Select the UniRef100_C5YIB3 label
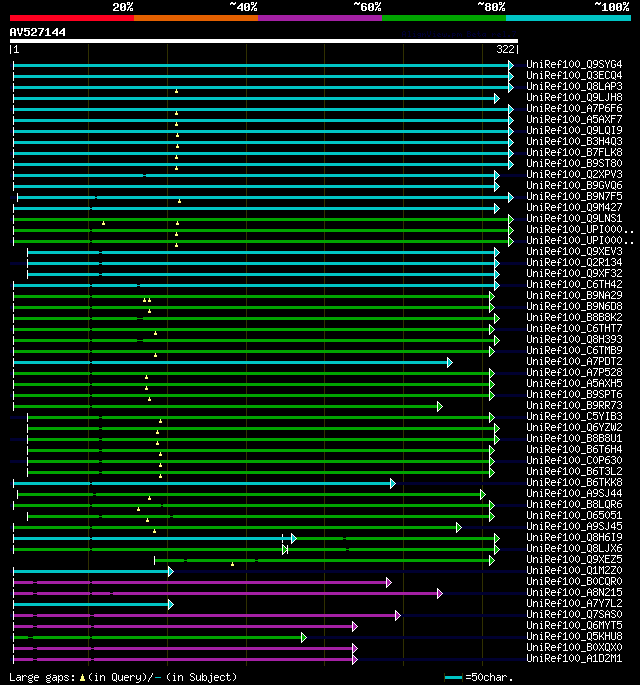Image resolution: width=640 pixels, height=685 pixels. pyautogui.click(x=574, y=416)
